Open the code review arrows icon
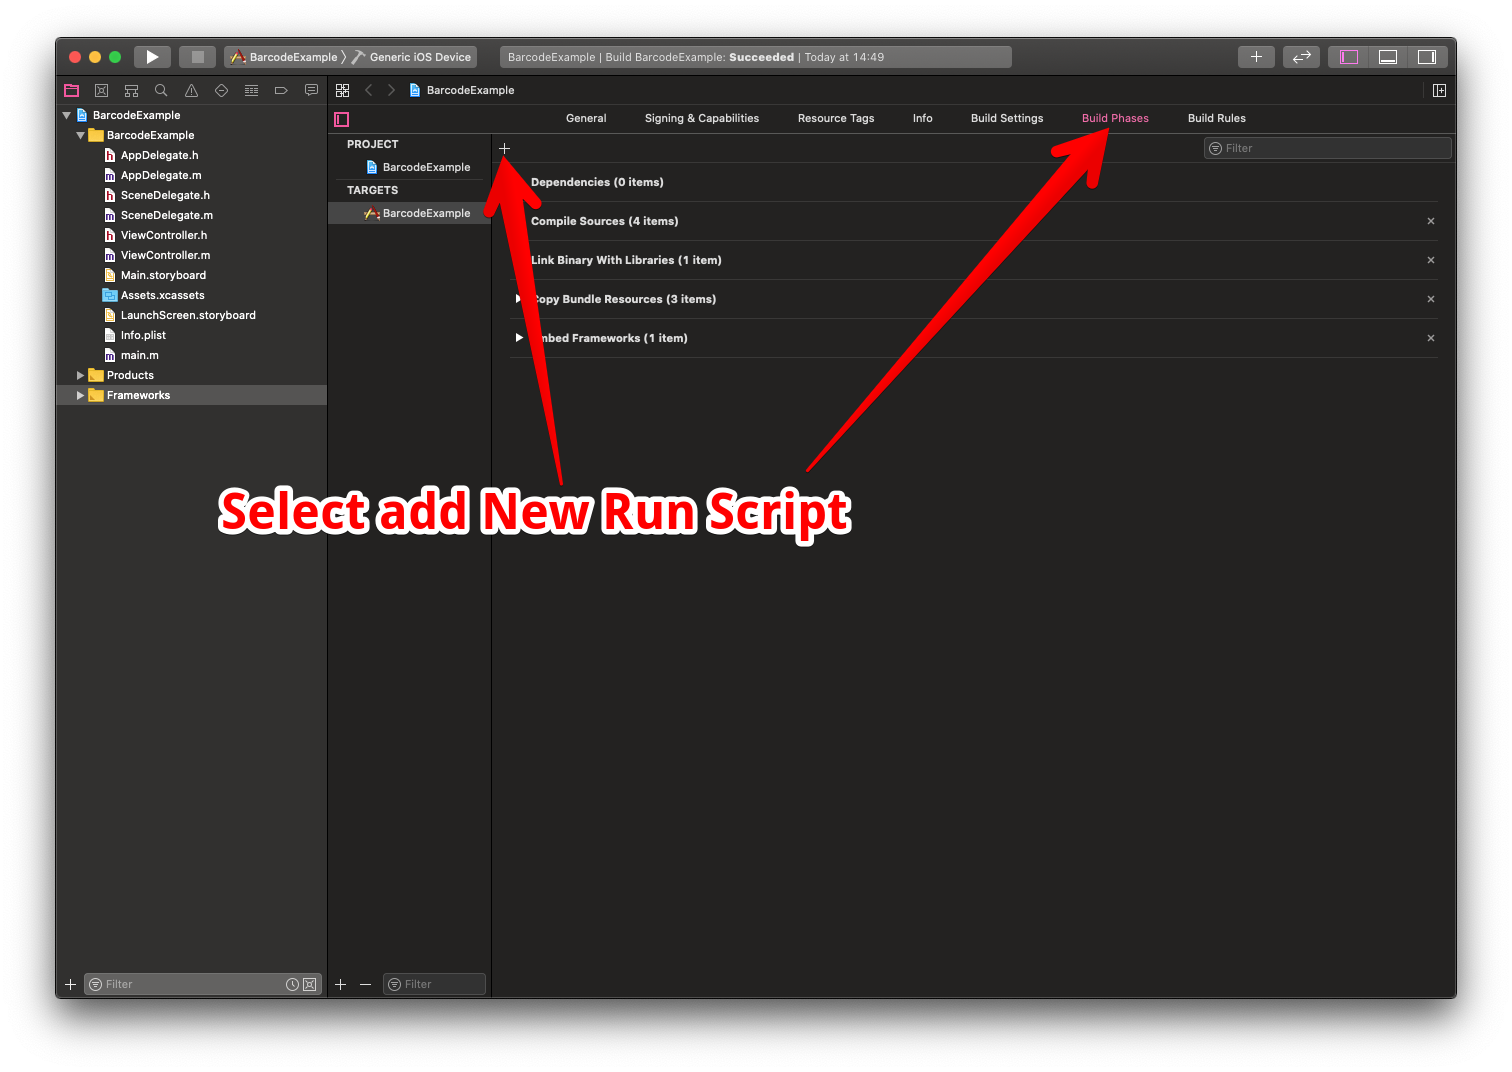 pos(1301,56)
